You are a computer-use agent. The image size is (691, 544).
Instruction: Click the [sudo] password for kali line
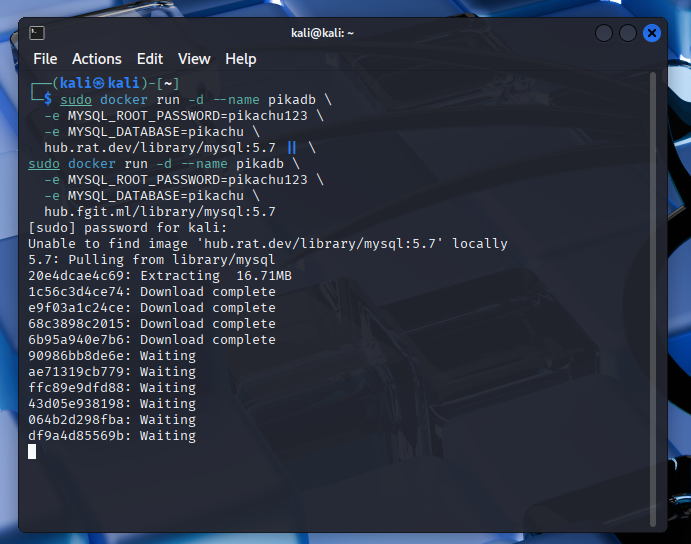coord(128,228)
